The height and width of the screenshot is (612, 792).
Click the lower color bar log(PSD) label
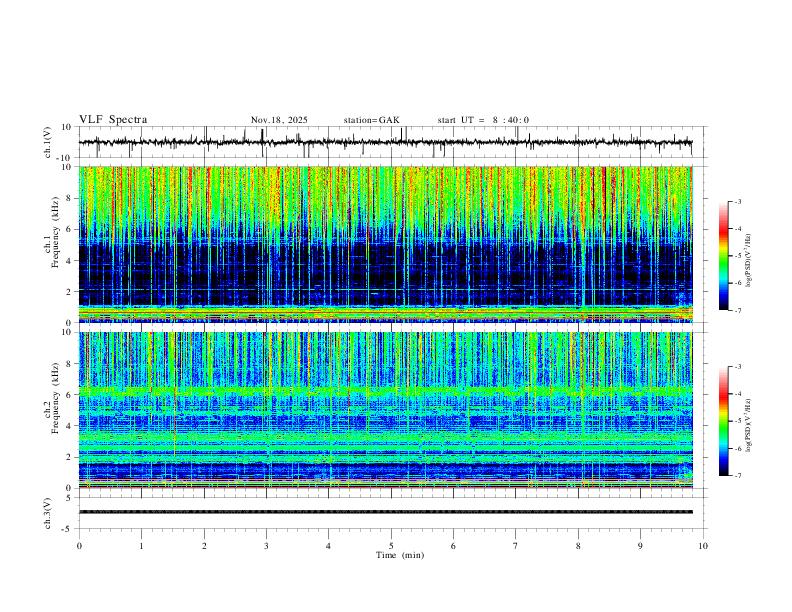749,426
